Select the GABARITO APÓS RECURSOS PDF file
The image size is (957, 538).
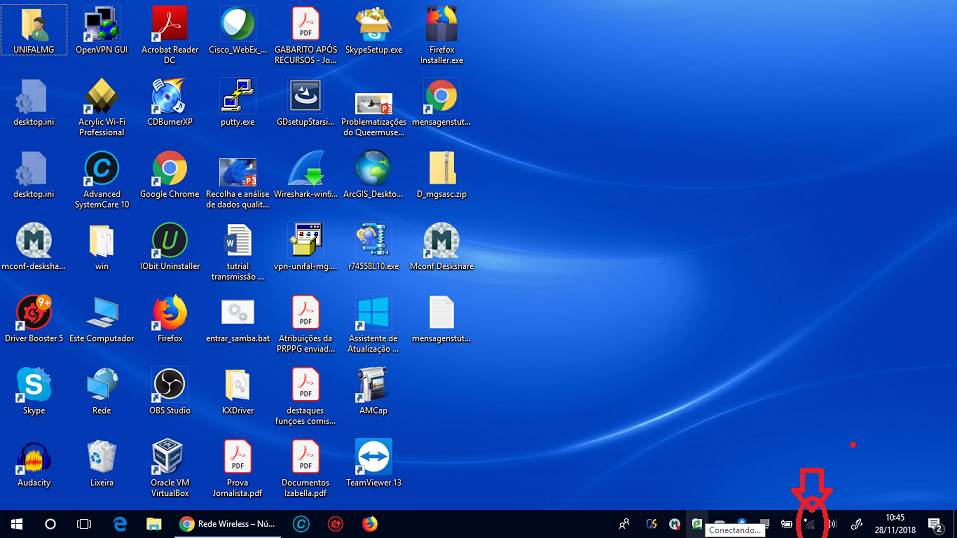pyautogui.click(x=305, y=34)
